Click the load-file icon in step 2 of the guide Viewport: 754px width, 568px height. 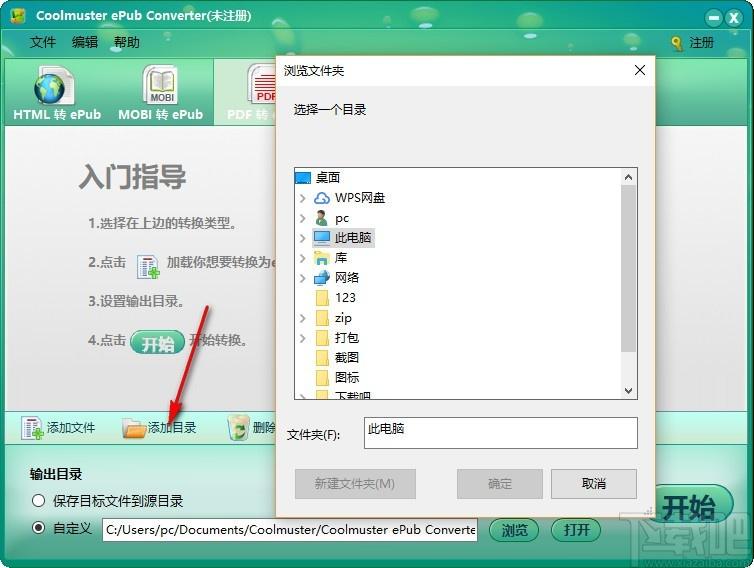(x=148, y=266)
